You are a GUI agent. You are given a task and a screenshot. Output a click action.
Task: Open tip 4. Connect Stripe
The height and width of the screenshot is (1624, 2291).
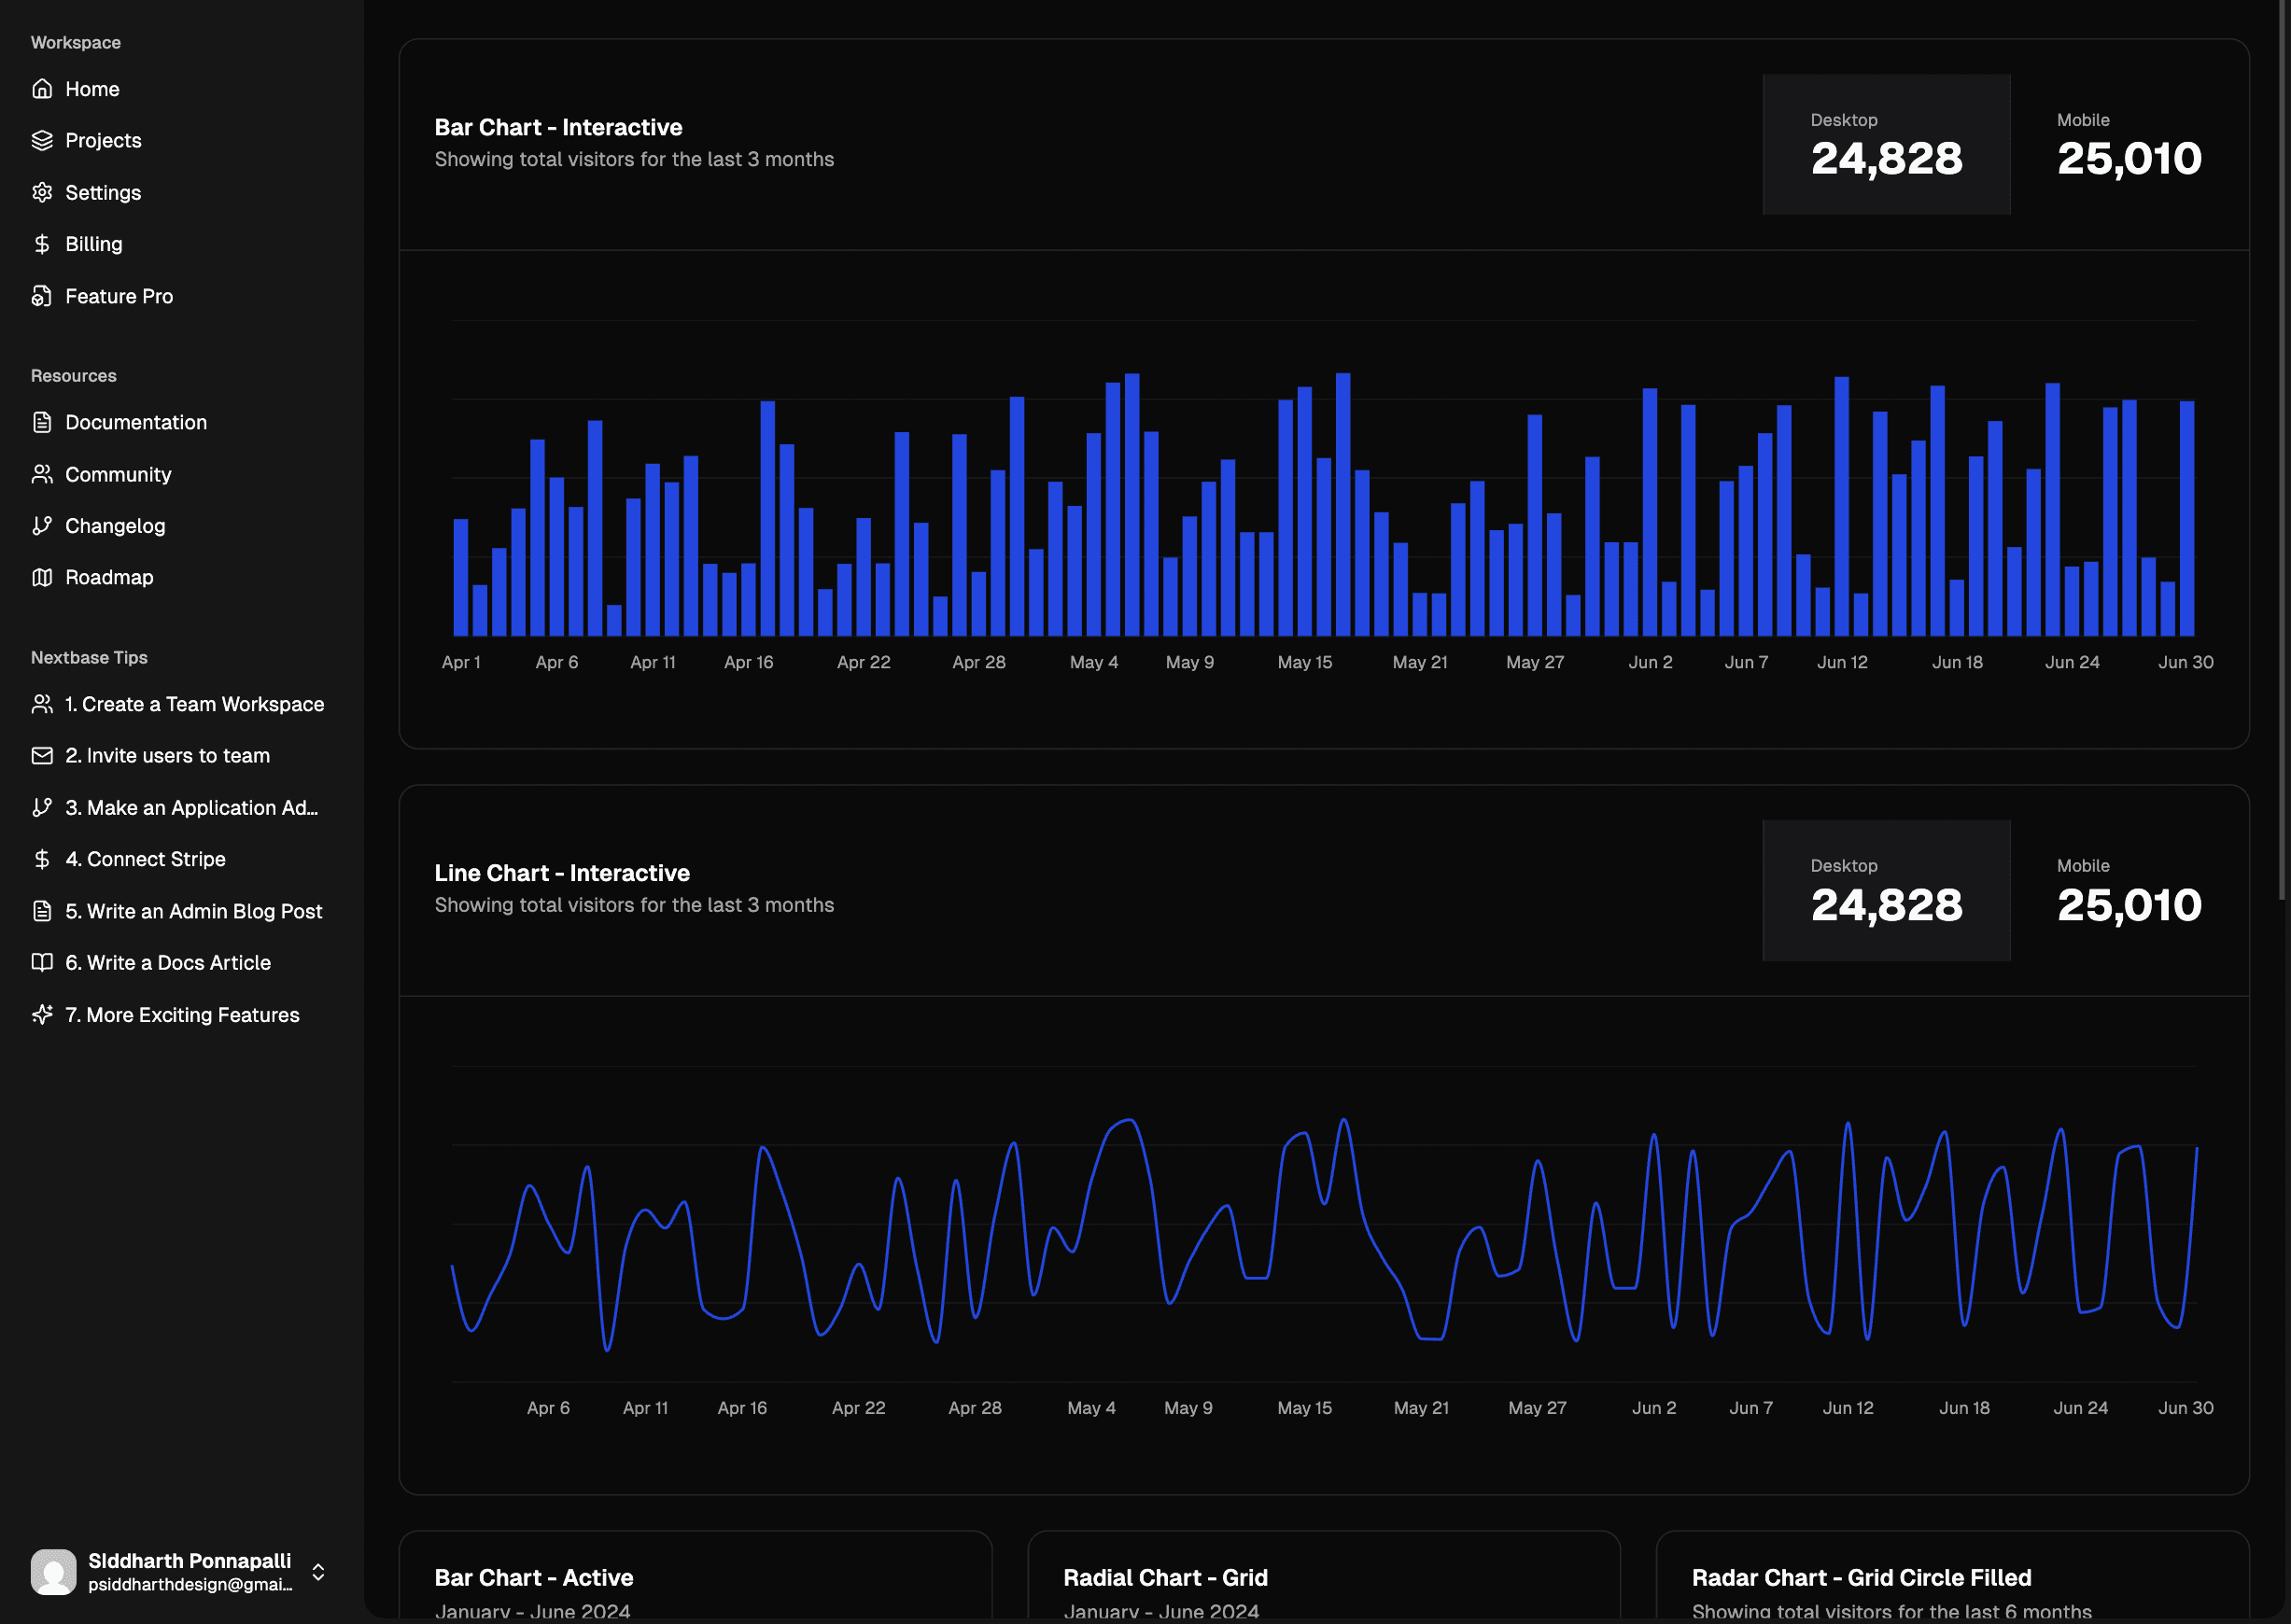pyautogui.click(x=182, y=859)
